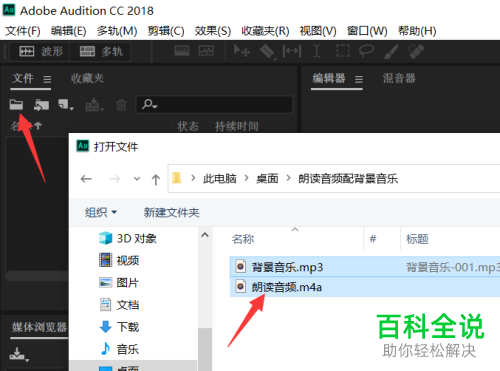Select 视频 in the navigation pane
Viewport: 500px width, 371px height.
pos(119,260)
